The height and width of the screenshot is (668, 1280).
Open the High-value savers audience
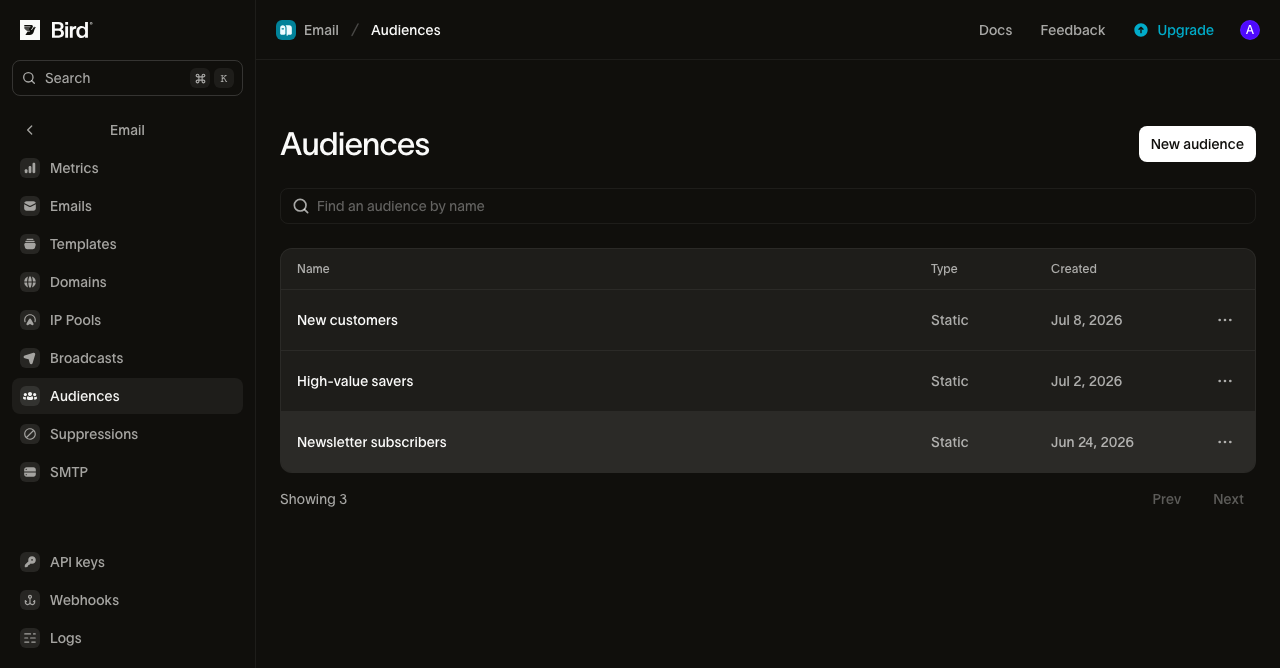[355, 381]
